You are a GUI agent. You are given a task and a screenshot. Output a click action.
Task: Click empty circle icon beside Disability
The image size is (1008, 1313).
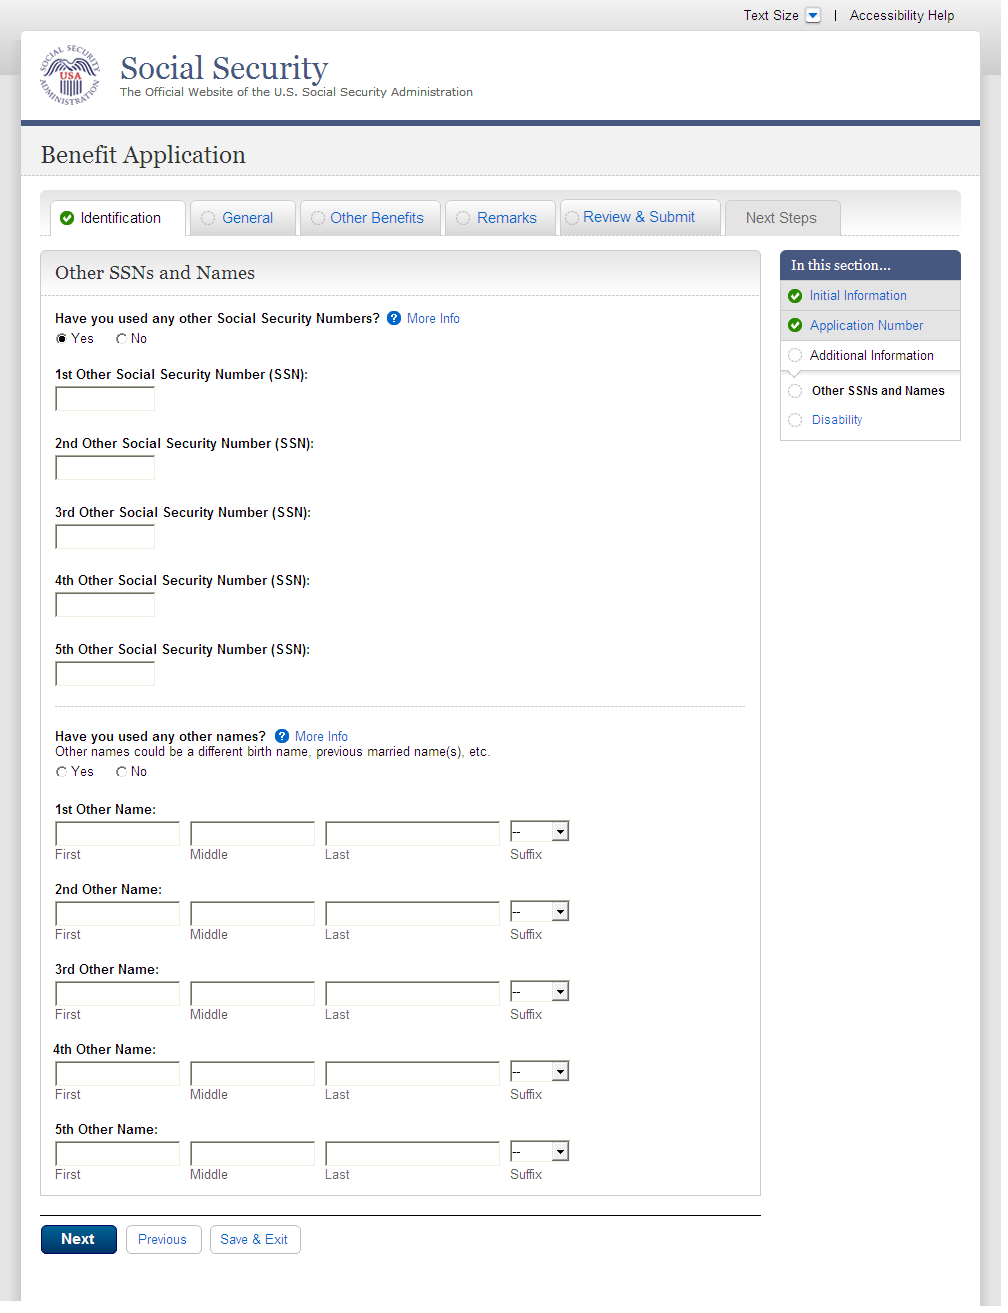[x=795, y=421]
